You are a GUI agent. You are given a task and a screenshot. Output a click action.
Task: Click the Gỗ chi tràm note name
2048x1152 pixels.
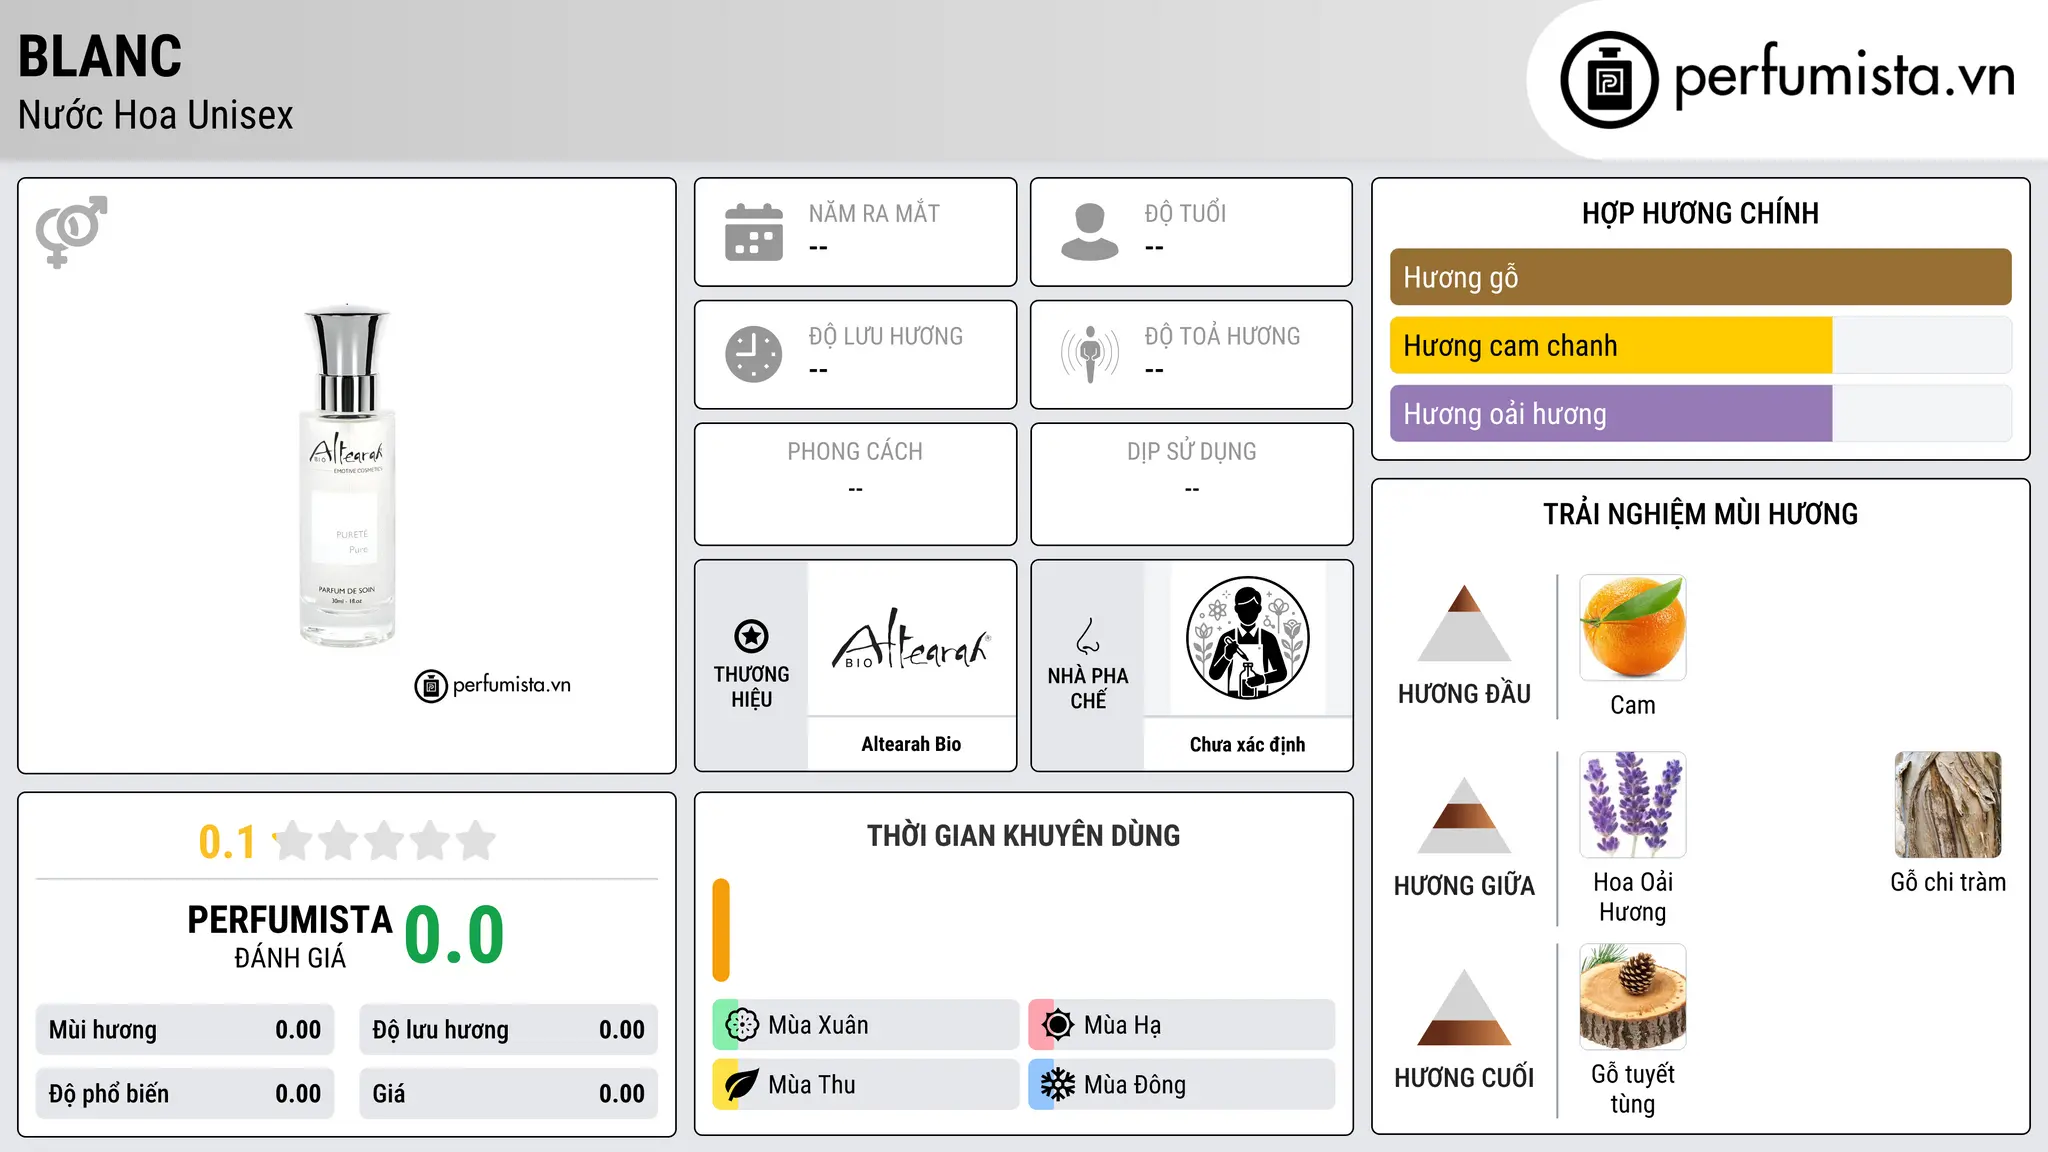1948,882
